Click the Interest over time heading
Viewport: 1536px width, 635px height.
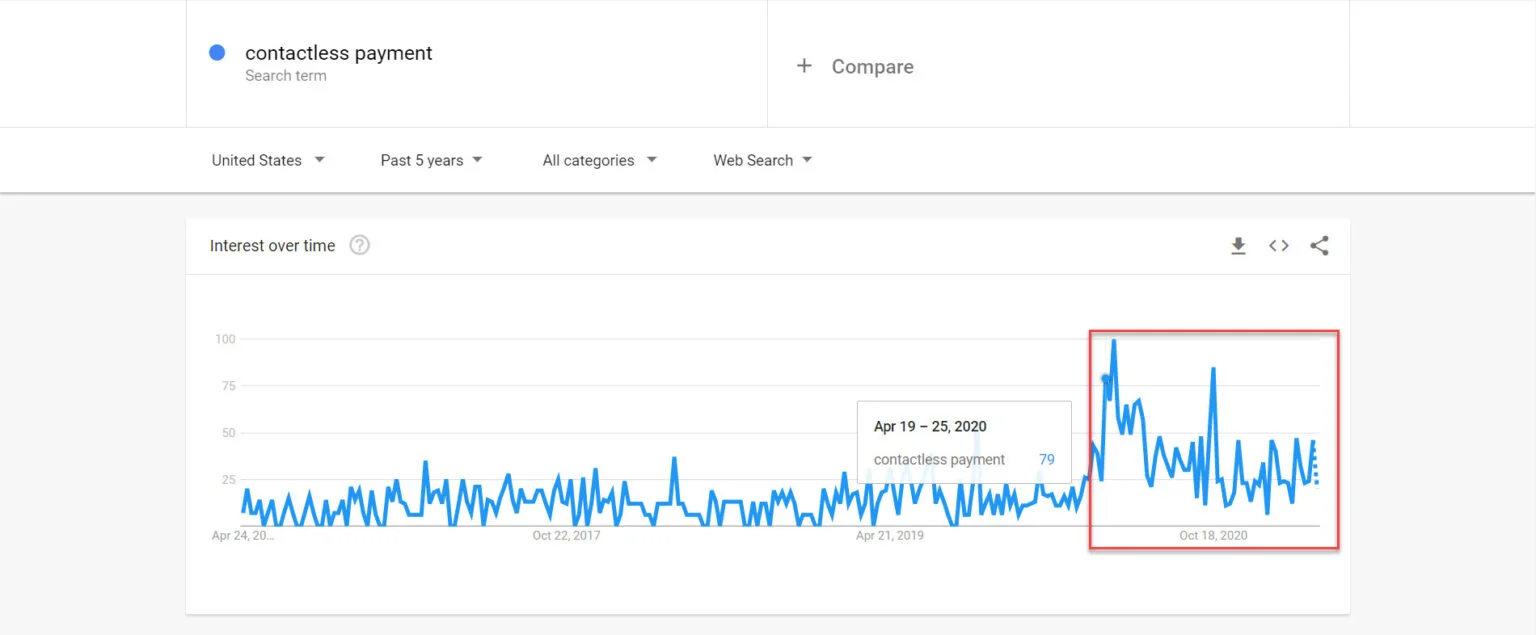(x=272, y=245)
